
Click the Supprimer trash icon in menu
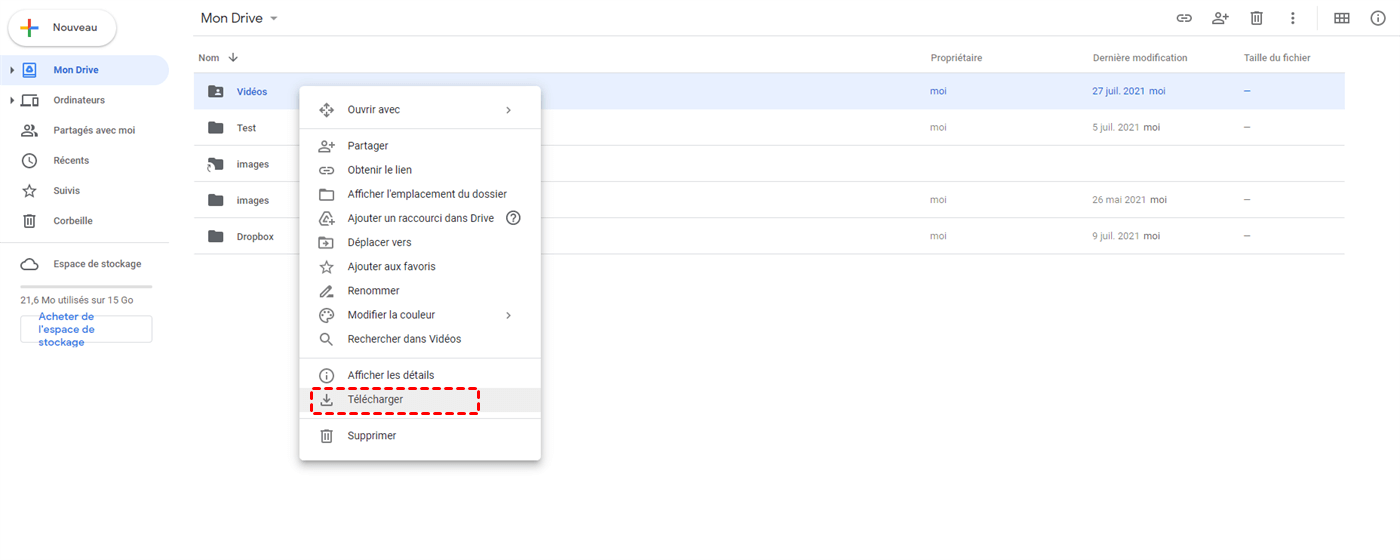(x=326, y=436)
